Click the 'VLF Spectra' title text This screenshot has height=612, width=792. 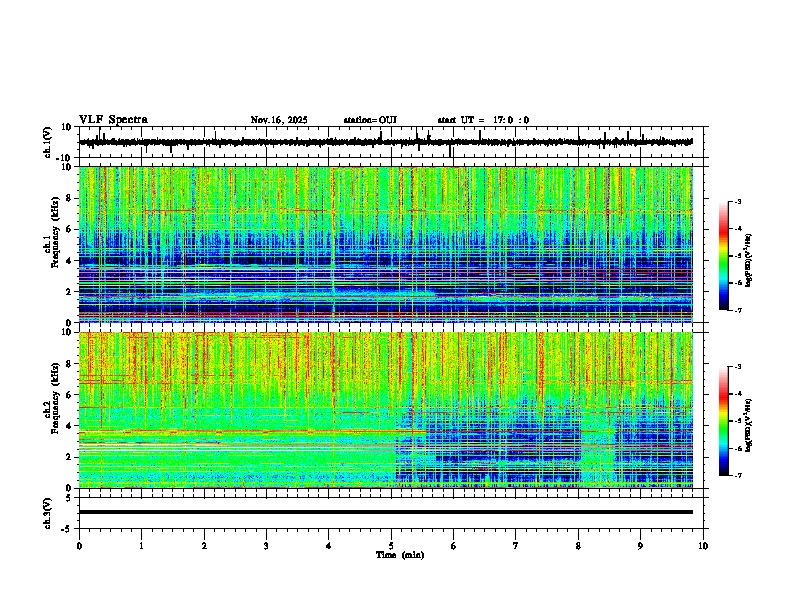(x=113, y=120)
